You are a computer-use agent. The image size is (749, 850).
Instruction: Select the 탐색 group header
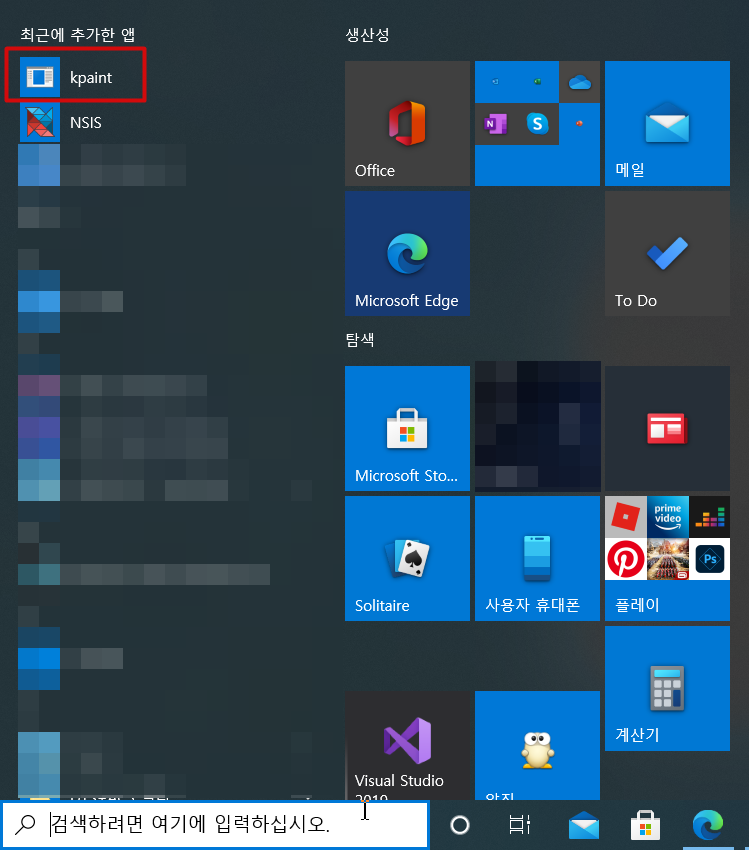360,340
